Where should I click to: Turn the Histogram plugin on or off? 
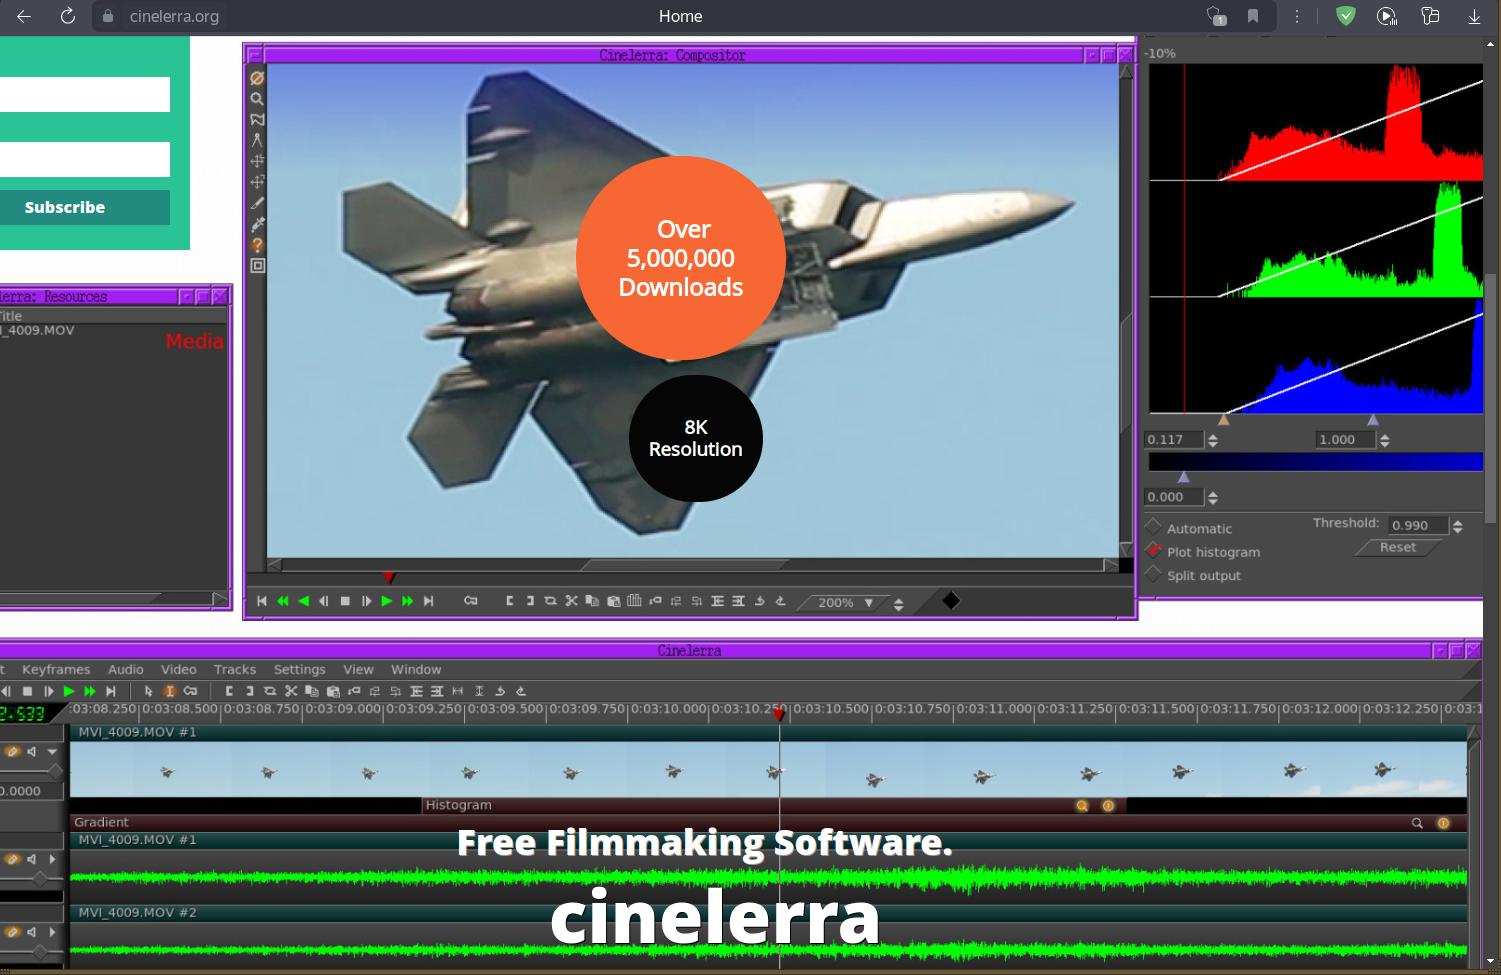pyautogui.click(x=1108, y=806)
